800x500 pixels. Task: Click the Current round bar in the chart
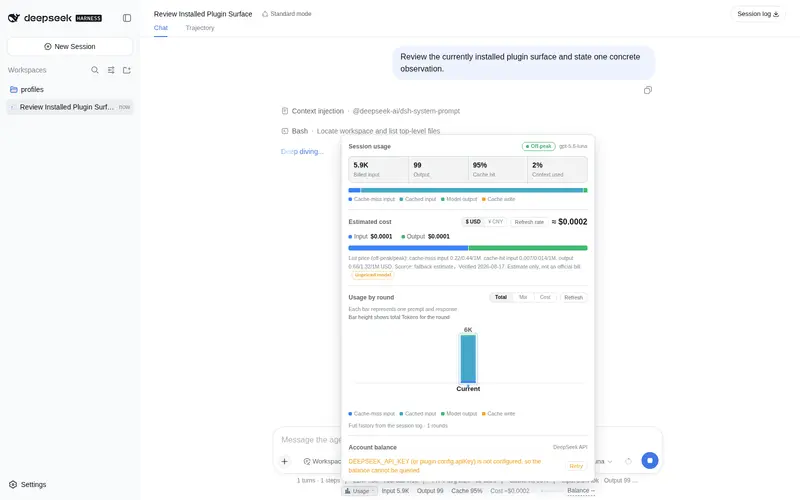[x=468, y=358]
